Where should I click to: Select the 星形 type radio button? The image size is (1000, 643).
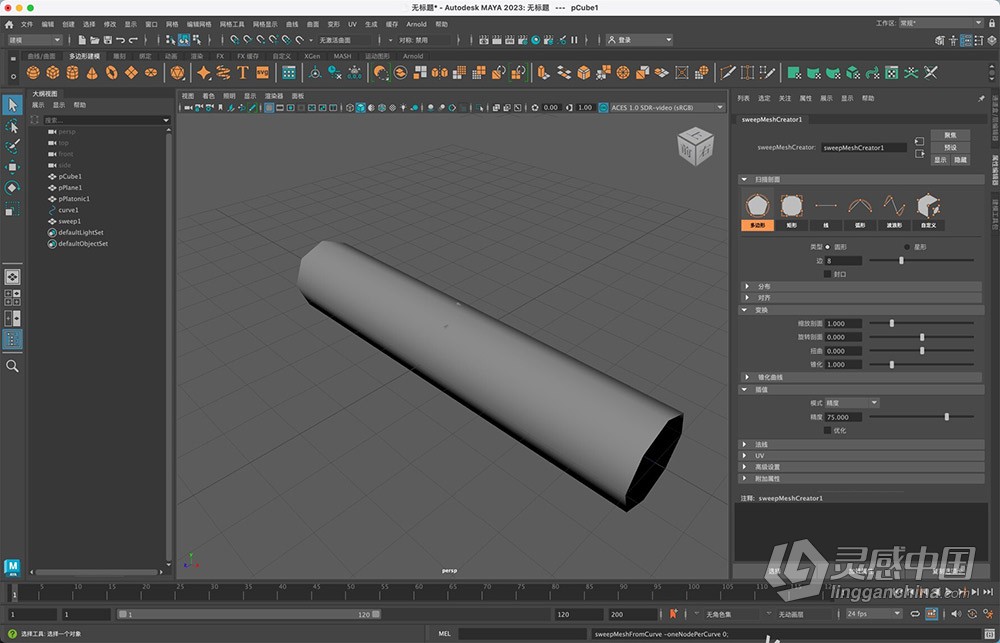click(906, 246)
